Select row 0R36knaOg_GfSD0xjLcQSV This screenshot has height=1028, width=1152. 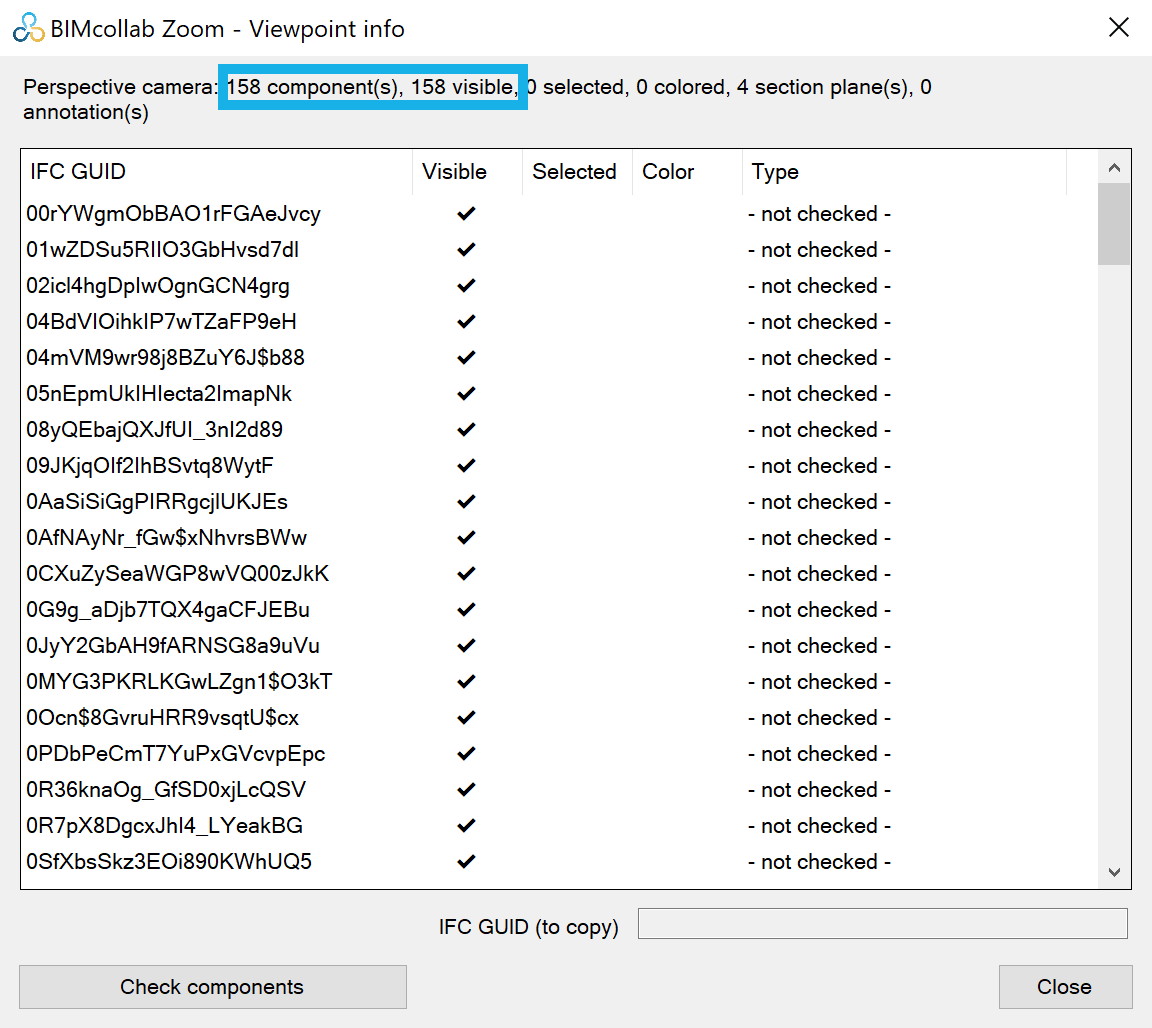(558, 790)
